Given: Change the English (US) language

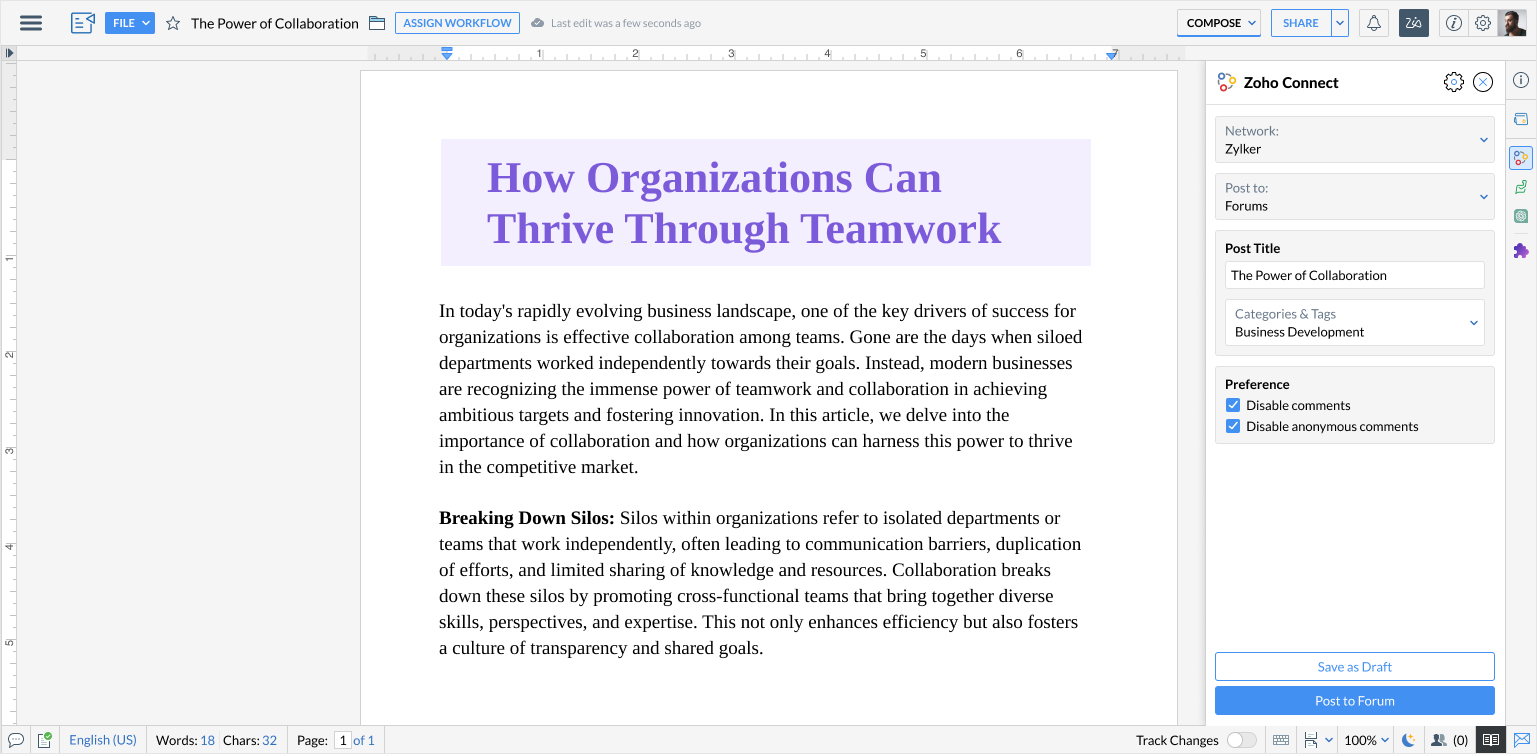Looking at the screenshot, I should coord(103,740).
